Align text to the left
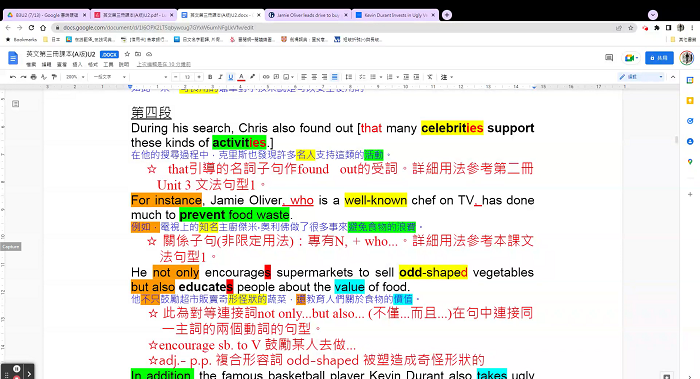Screen dimensions: 700x379 (304, 77)
